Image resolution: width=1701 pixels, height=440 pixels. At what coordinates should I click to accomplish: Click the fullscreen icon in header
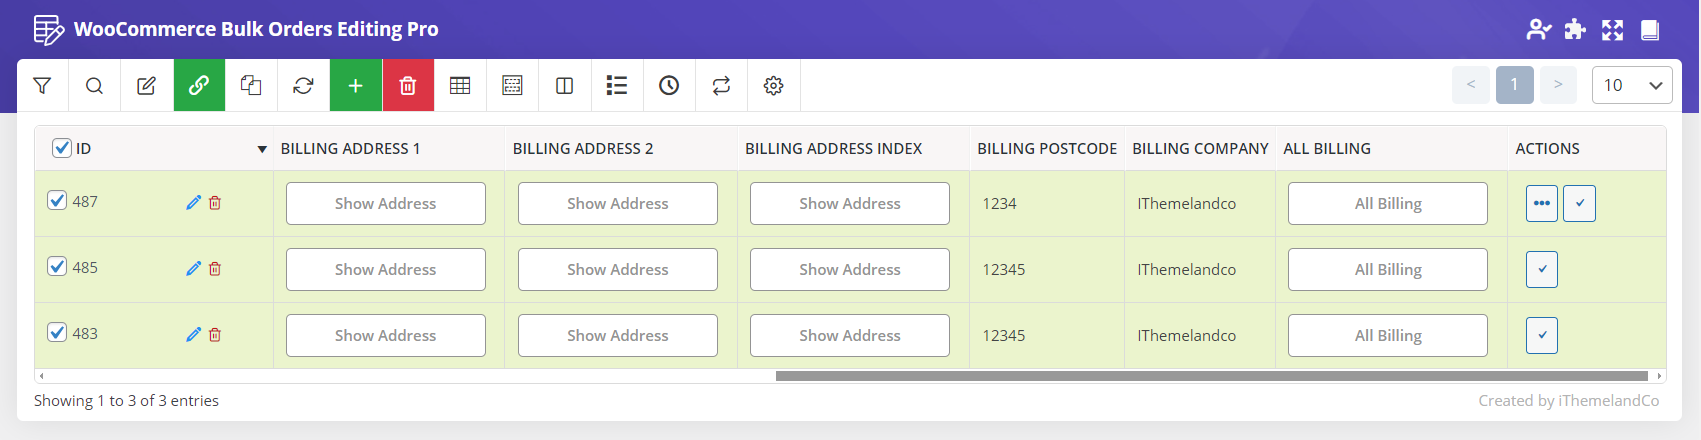[x=1612, y=30]
